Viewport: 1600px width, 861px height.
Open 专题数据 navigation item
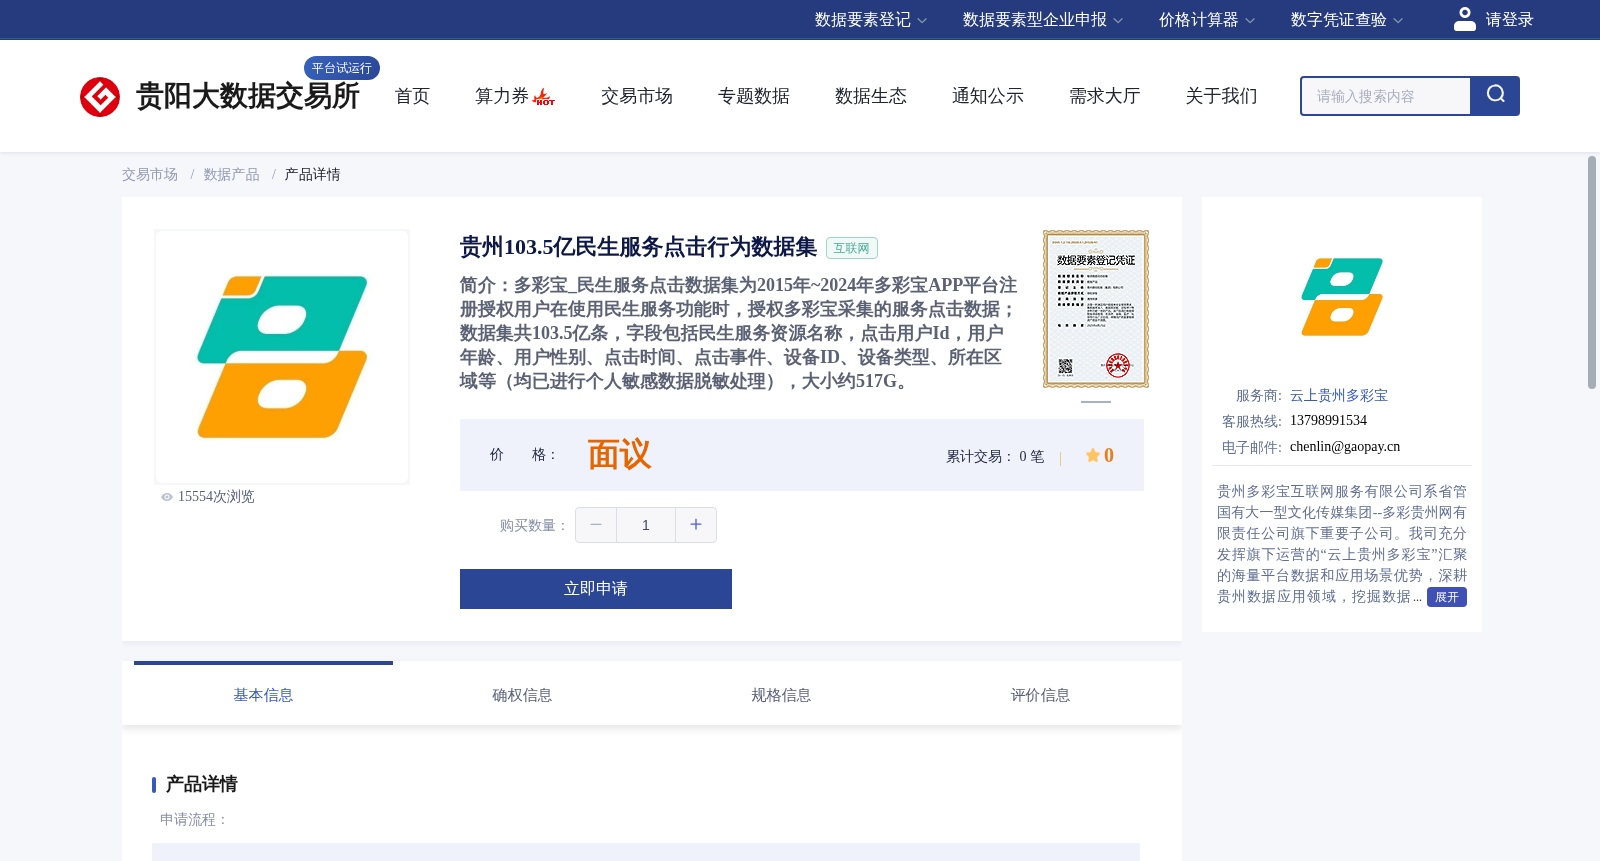(x=754, y=96)
